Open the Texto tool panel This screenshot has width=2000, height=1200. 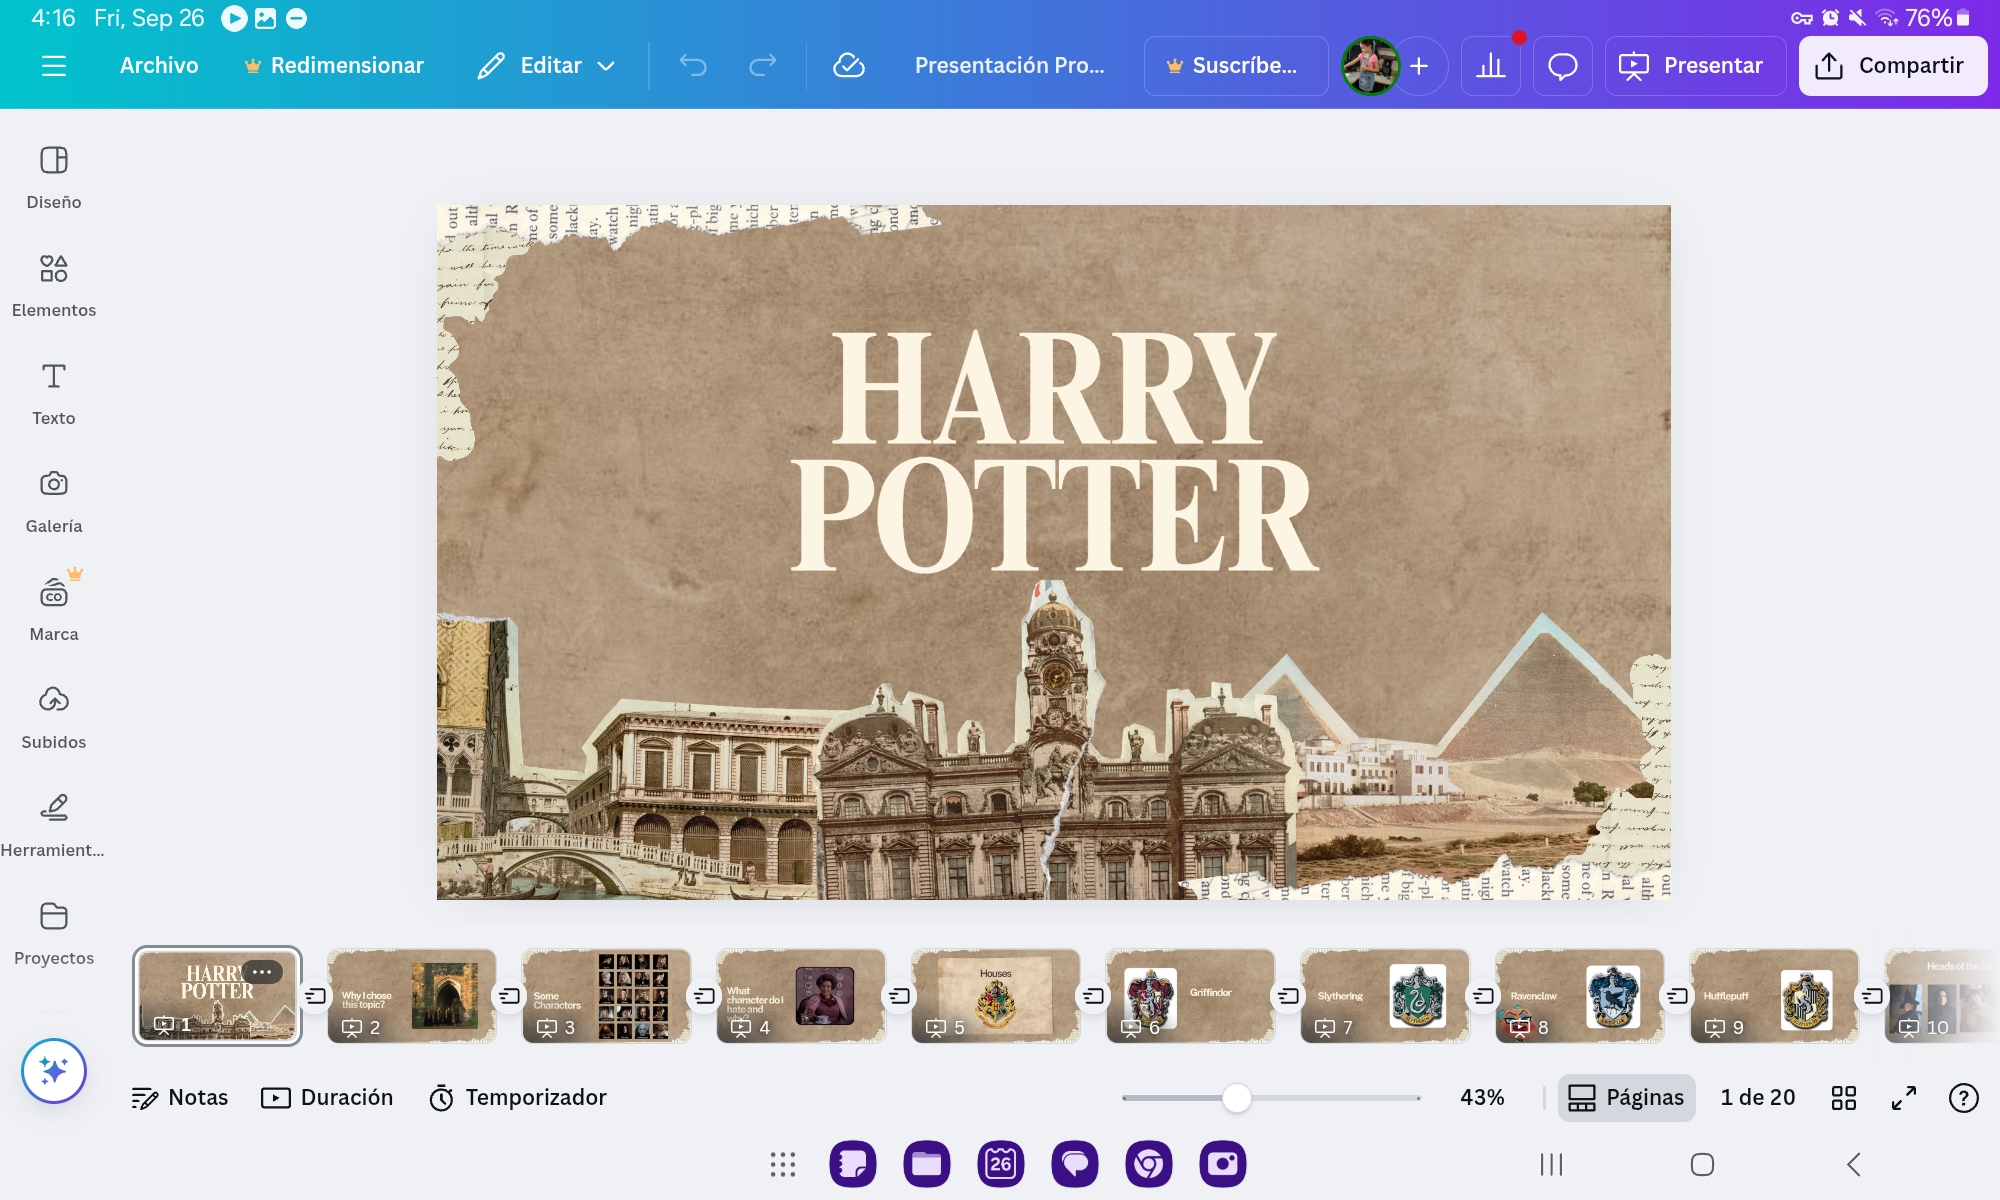pyautogui.click(x=54, y=393)
